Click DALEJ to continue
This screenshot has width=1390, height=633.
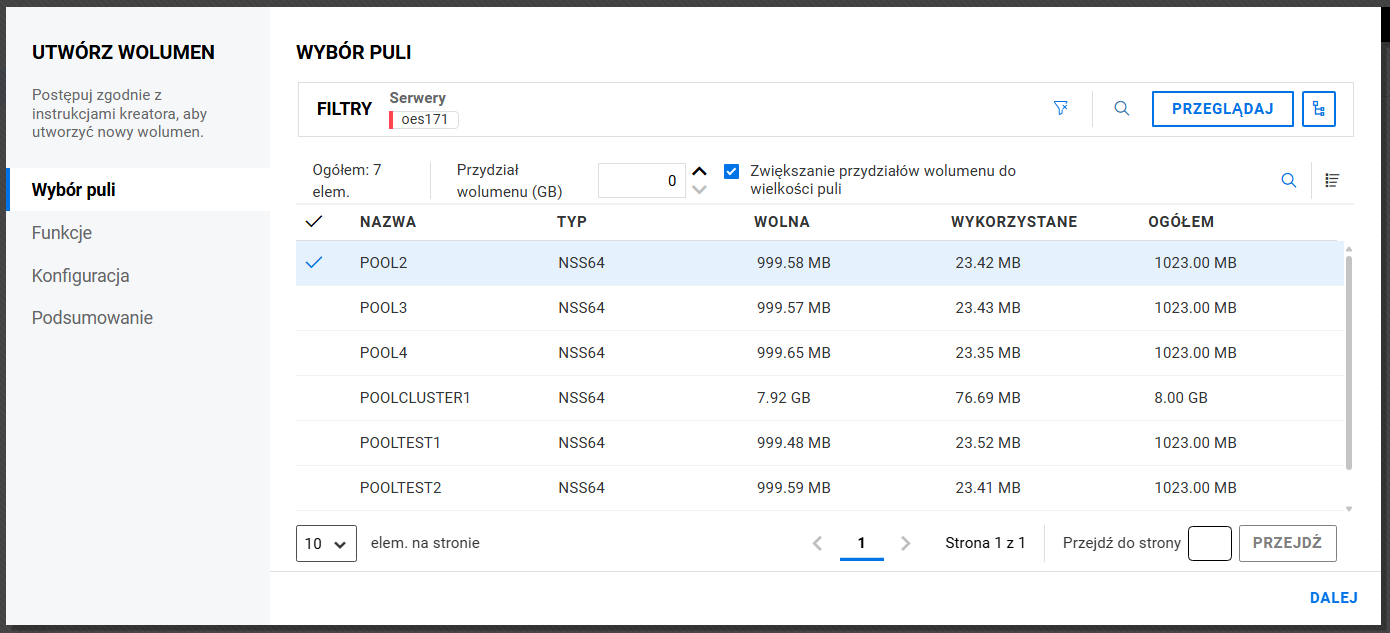point(1333,598)
